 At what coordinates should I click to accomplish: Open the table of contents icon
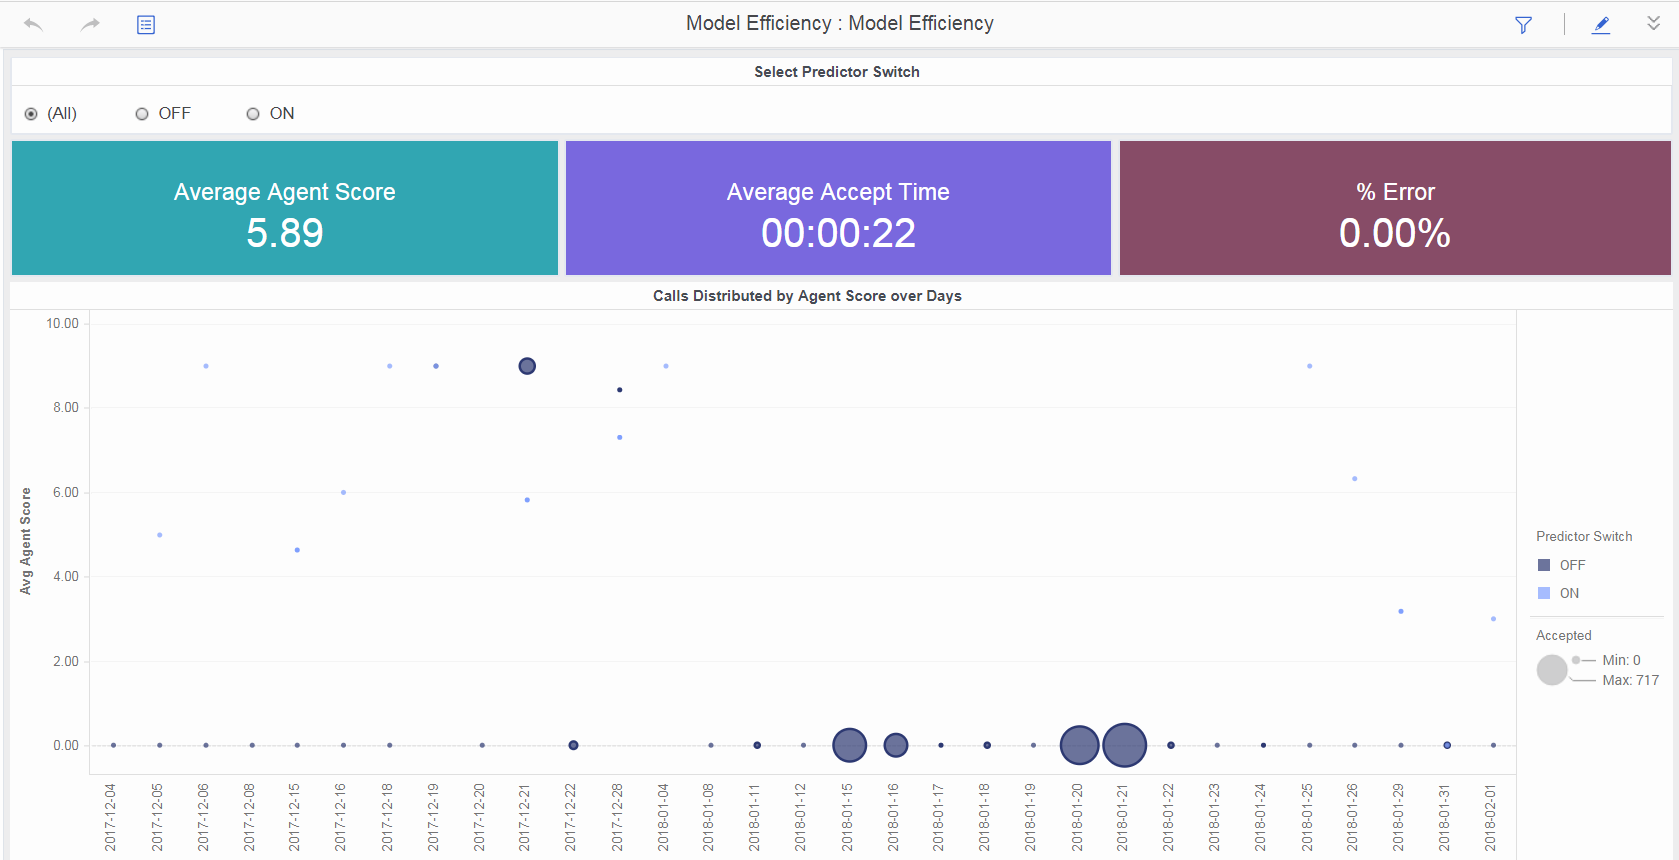[x=146, y=24]
